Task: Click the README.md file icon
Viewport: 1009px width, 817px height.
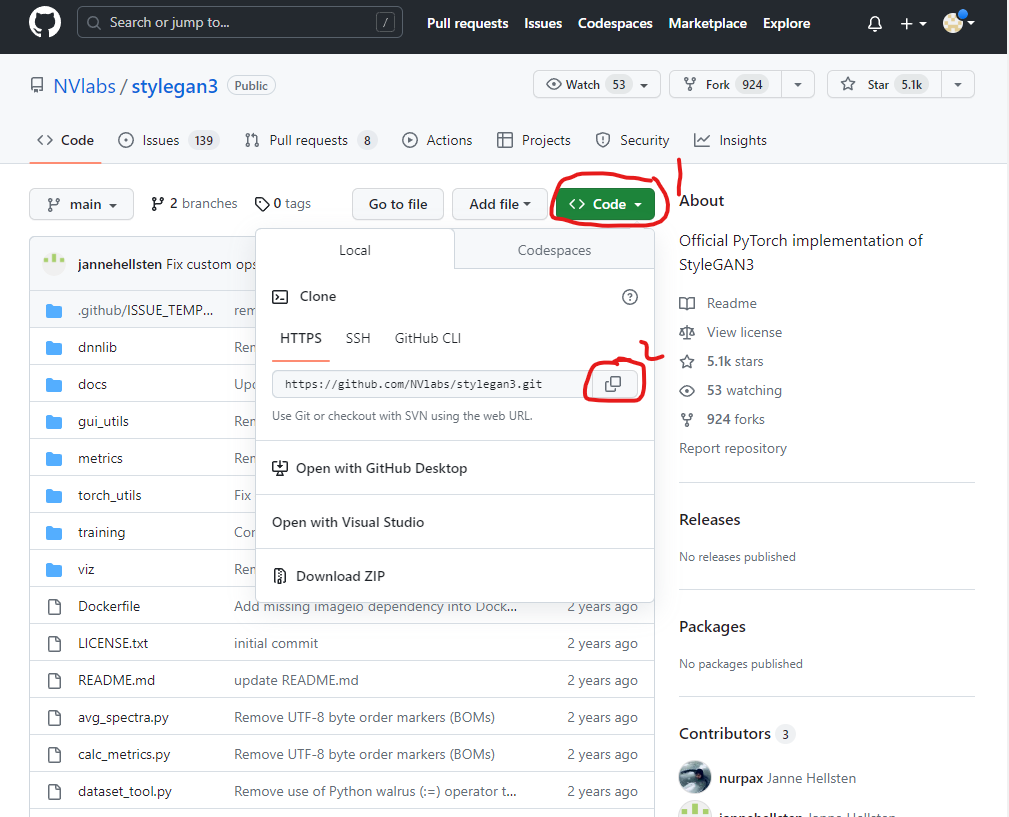Action: click(x=55, y=681)
